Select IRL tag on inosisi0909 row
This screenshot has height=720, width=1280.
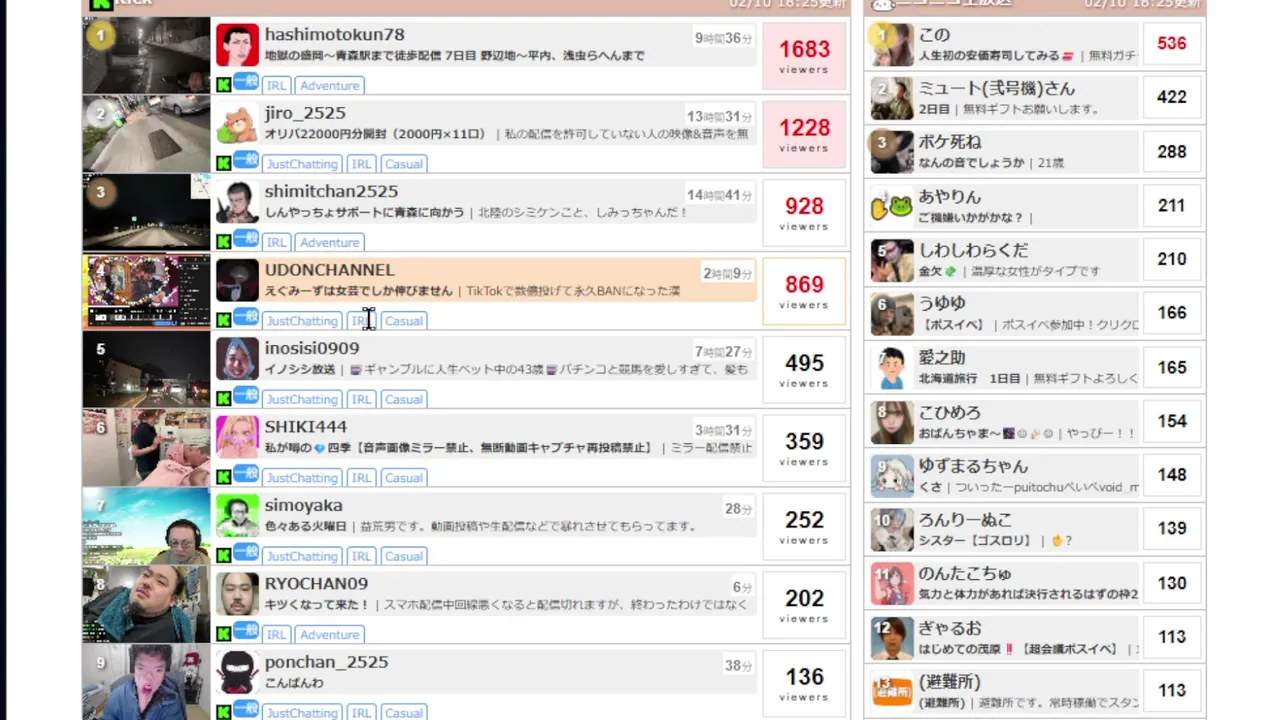(361, 400)
